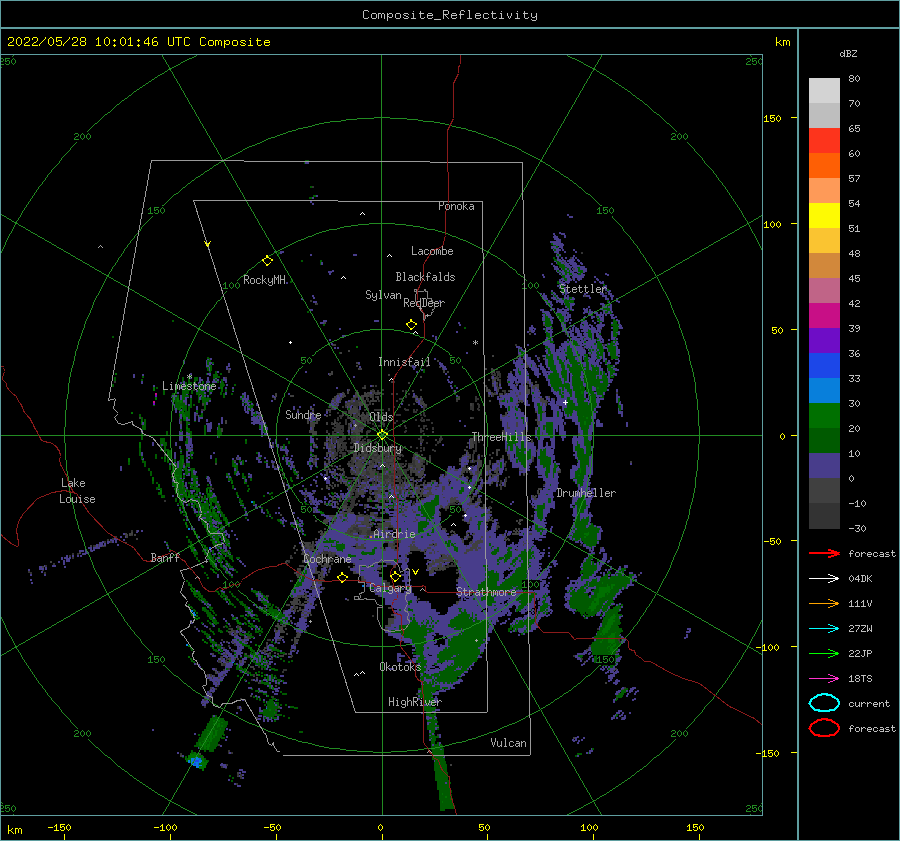Click the Calgary city label
The height and width of the screenshot is (841, 900).
click(390, 588)
